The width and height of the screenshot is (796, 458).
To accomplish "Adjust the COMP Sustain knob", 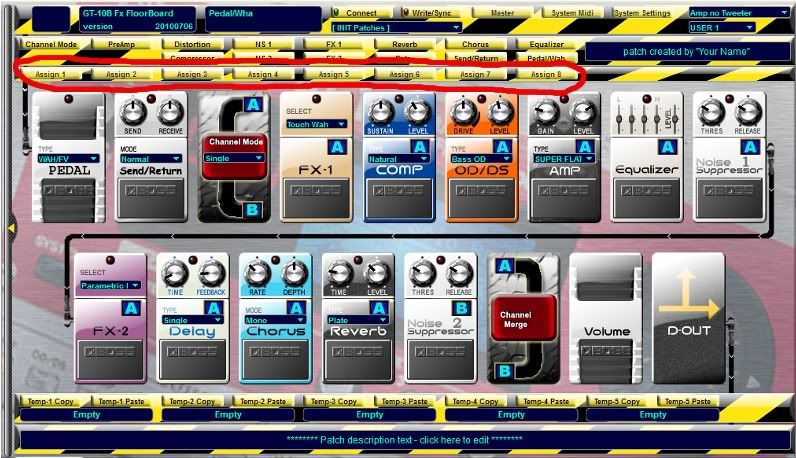I will 379,112.
